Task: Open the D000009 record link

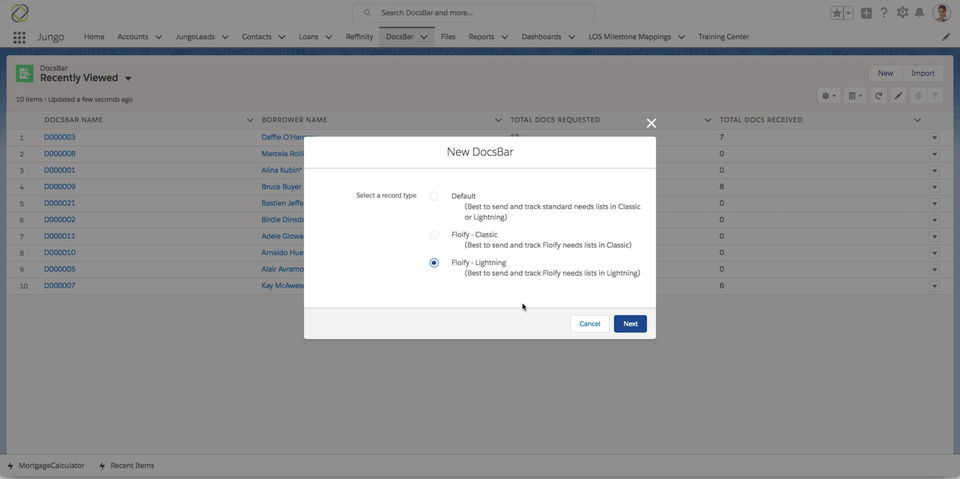Action: point(59,187)
